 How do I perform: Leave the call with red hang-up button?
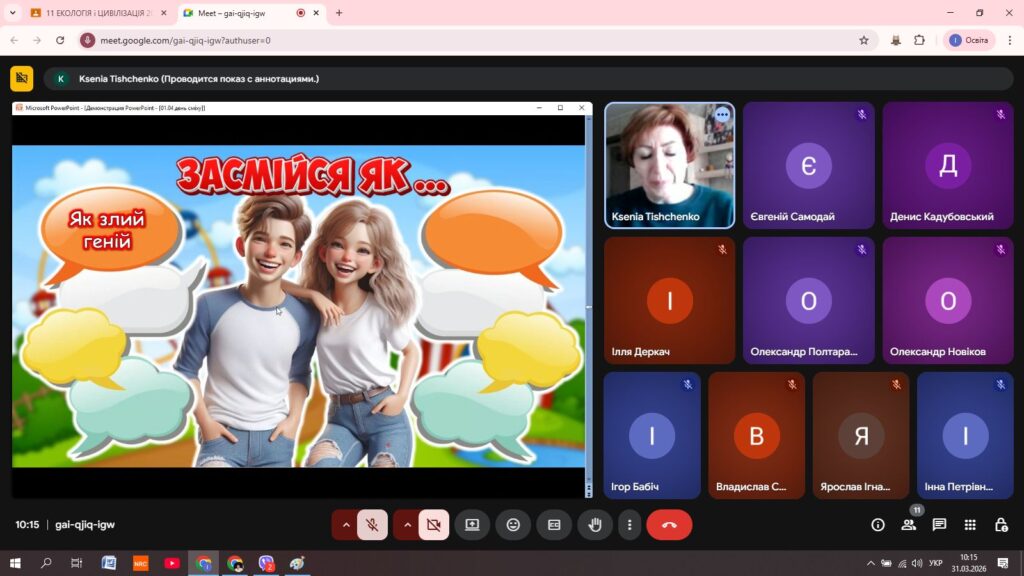(669, 524)
